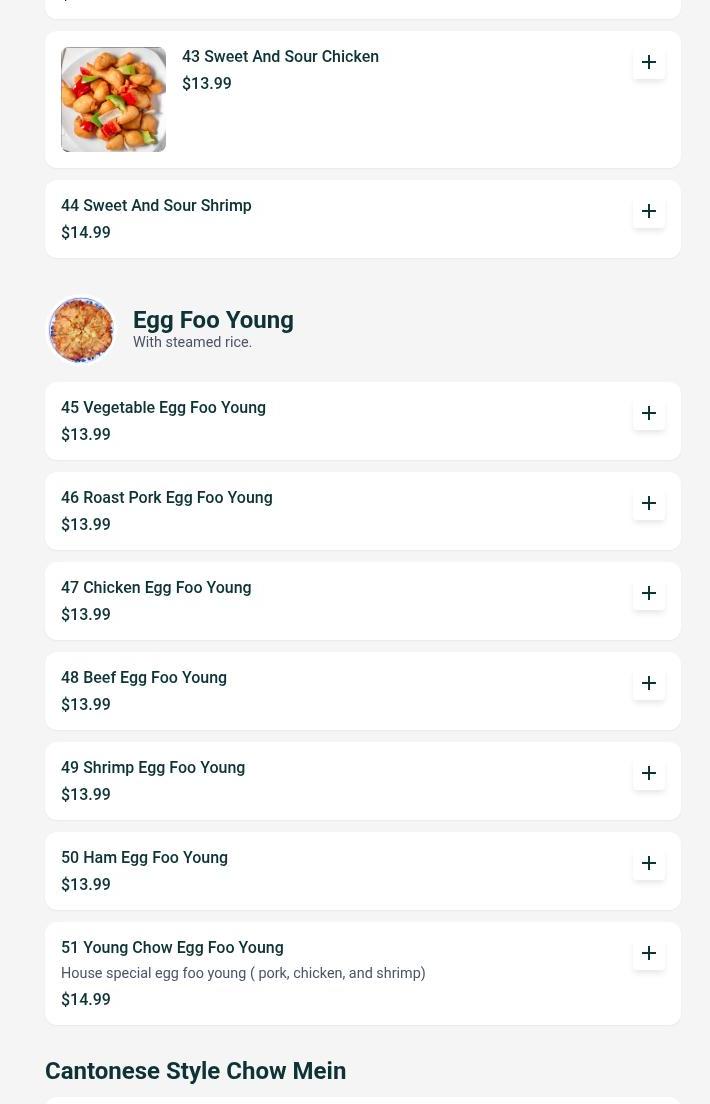Click the Egg Foo Young category image
This screenshot has width=710, height=1104.
82,330
